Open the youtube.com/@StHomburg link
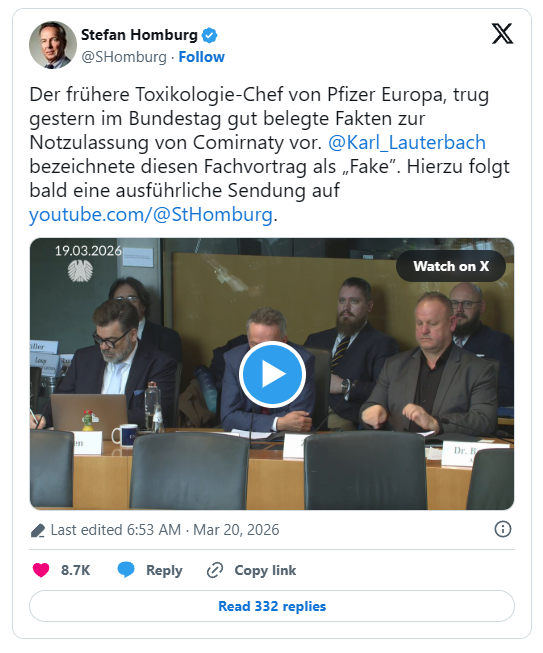Viewport: 543px width, 653px height. pyautogui.click(x=151, y=214)
